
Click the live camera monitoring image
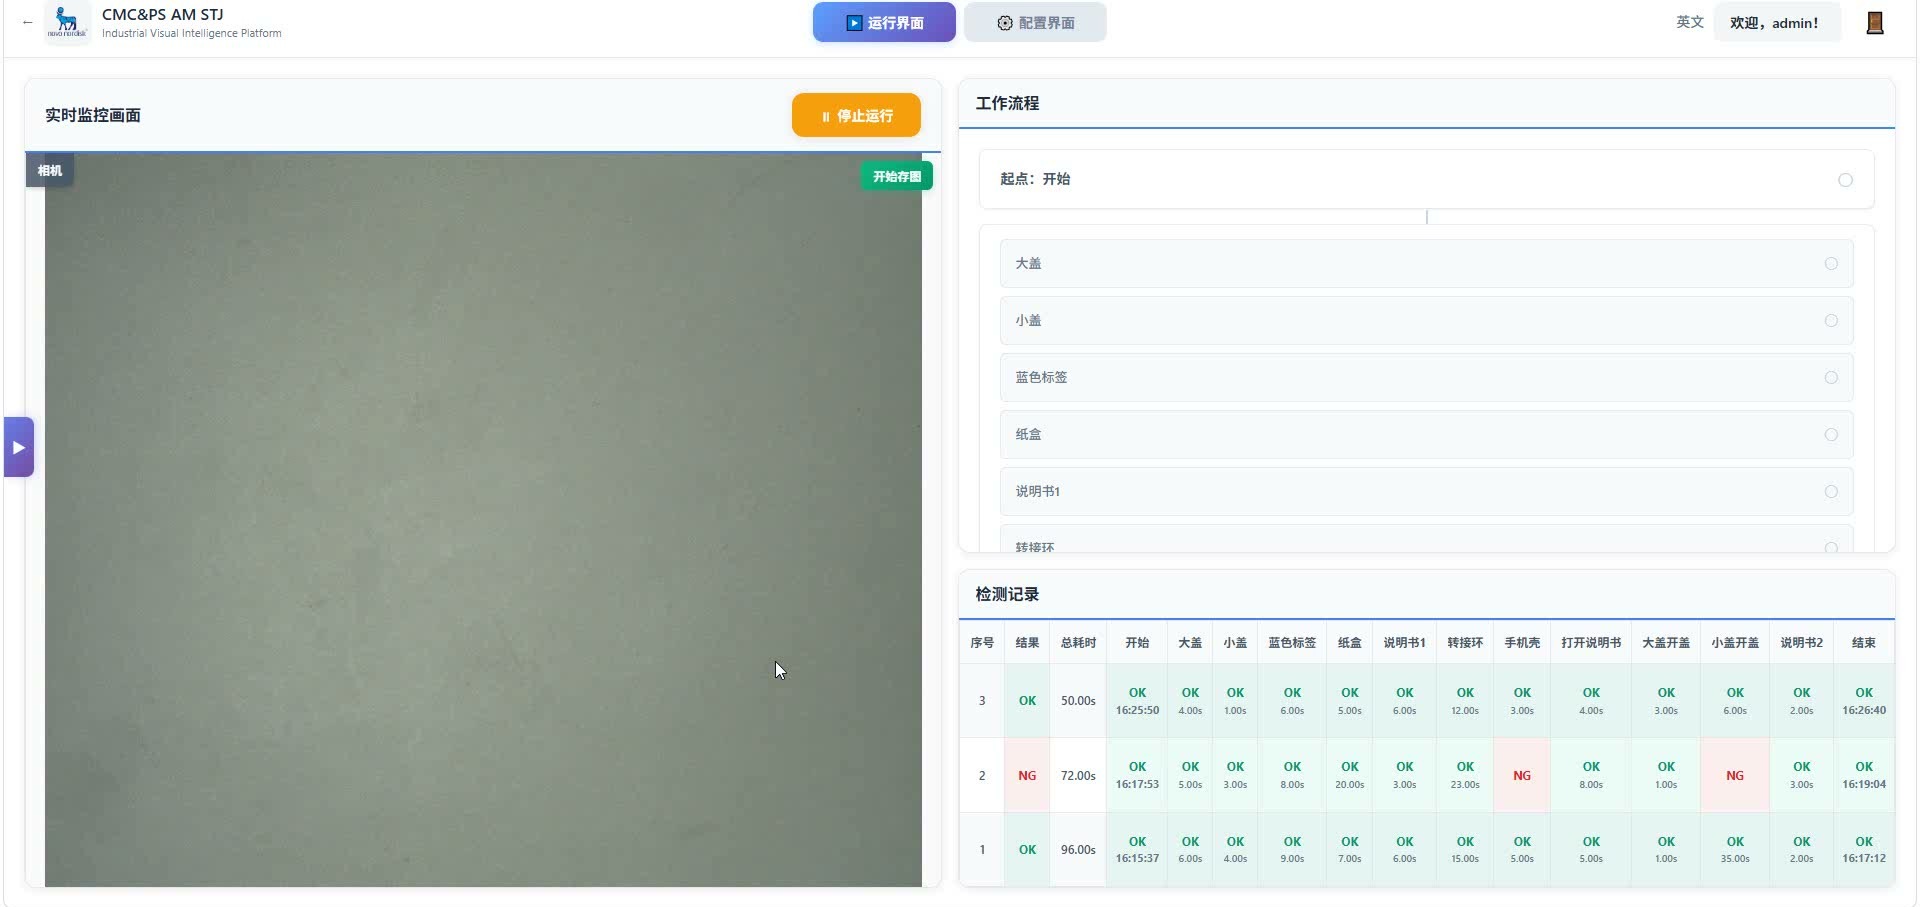point(483,520)
